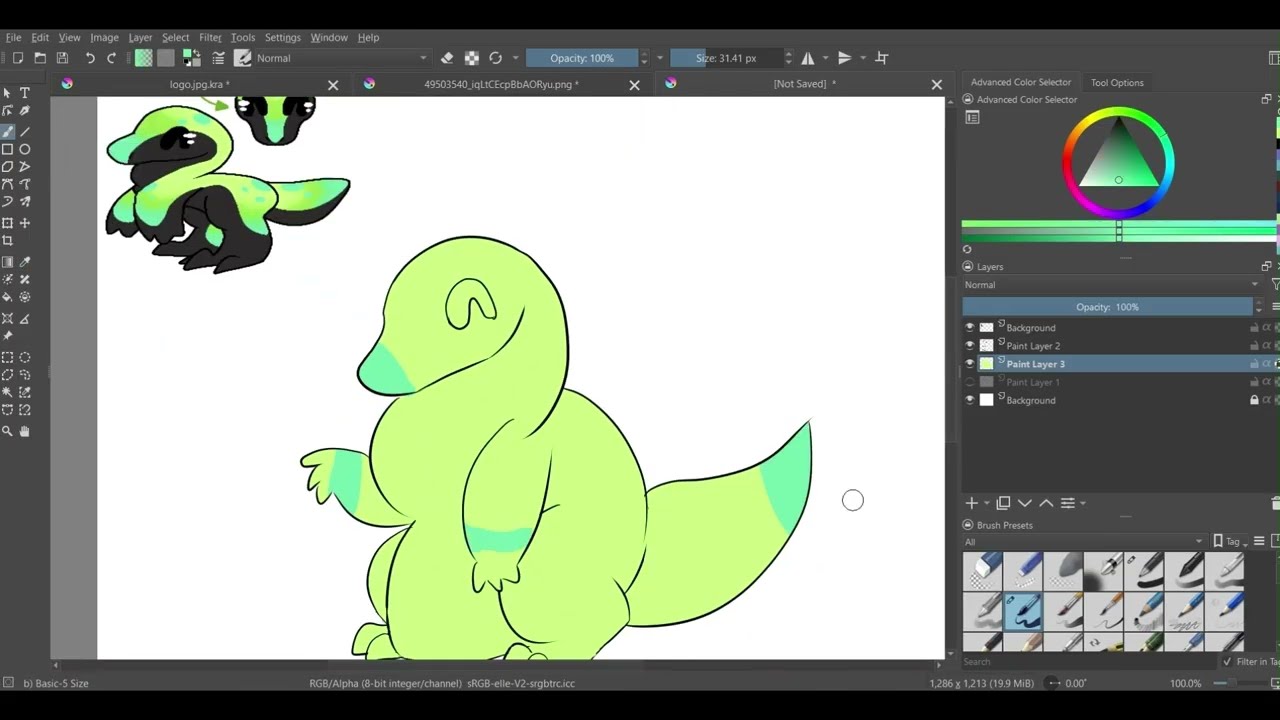Click the Layers panel Opacity slider

(x=1107, y=307)
